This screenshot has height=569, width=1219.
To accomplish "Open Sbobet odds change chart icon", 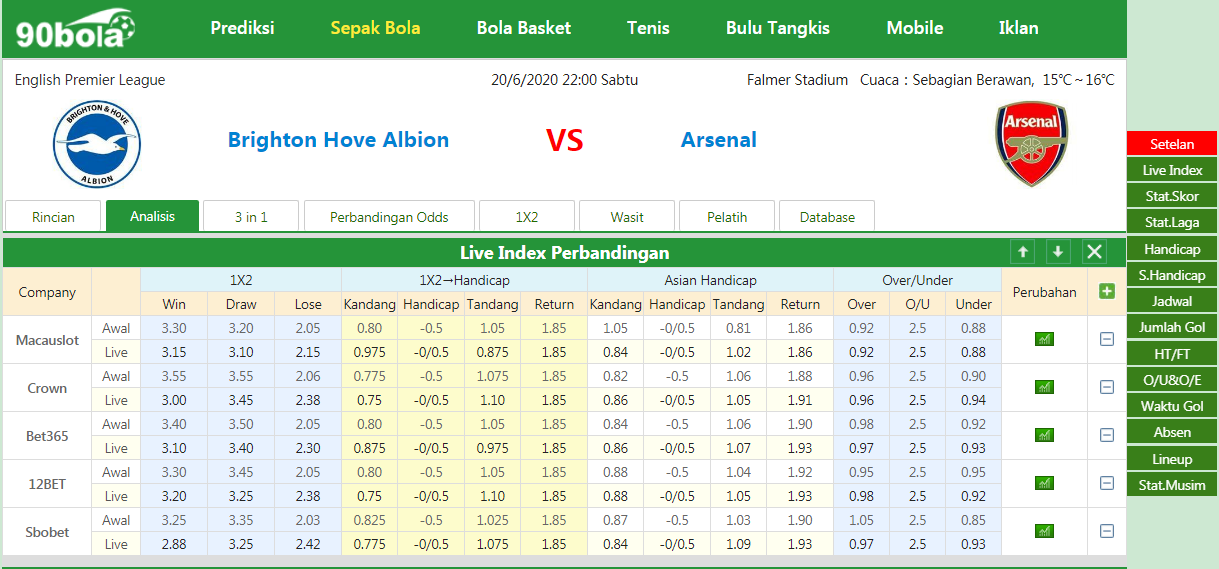I will click(x=1044, y=531).
